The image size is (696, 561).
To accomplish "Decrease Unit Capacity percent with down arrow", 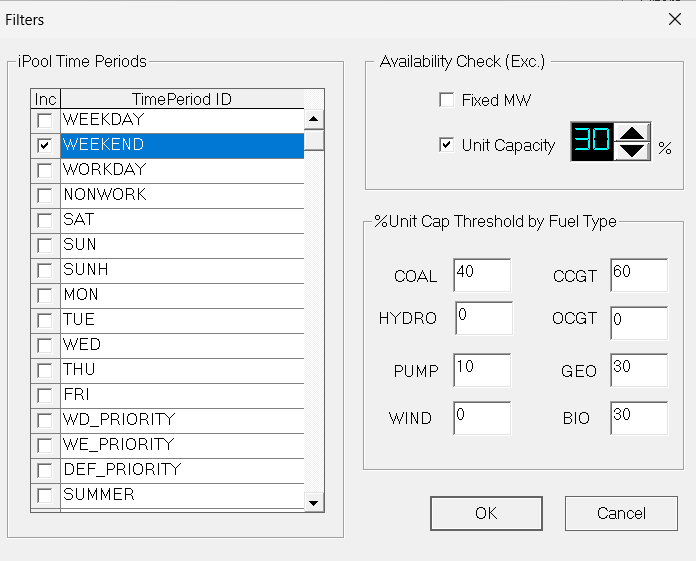I will tap(630, 151).
